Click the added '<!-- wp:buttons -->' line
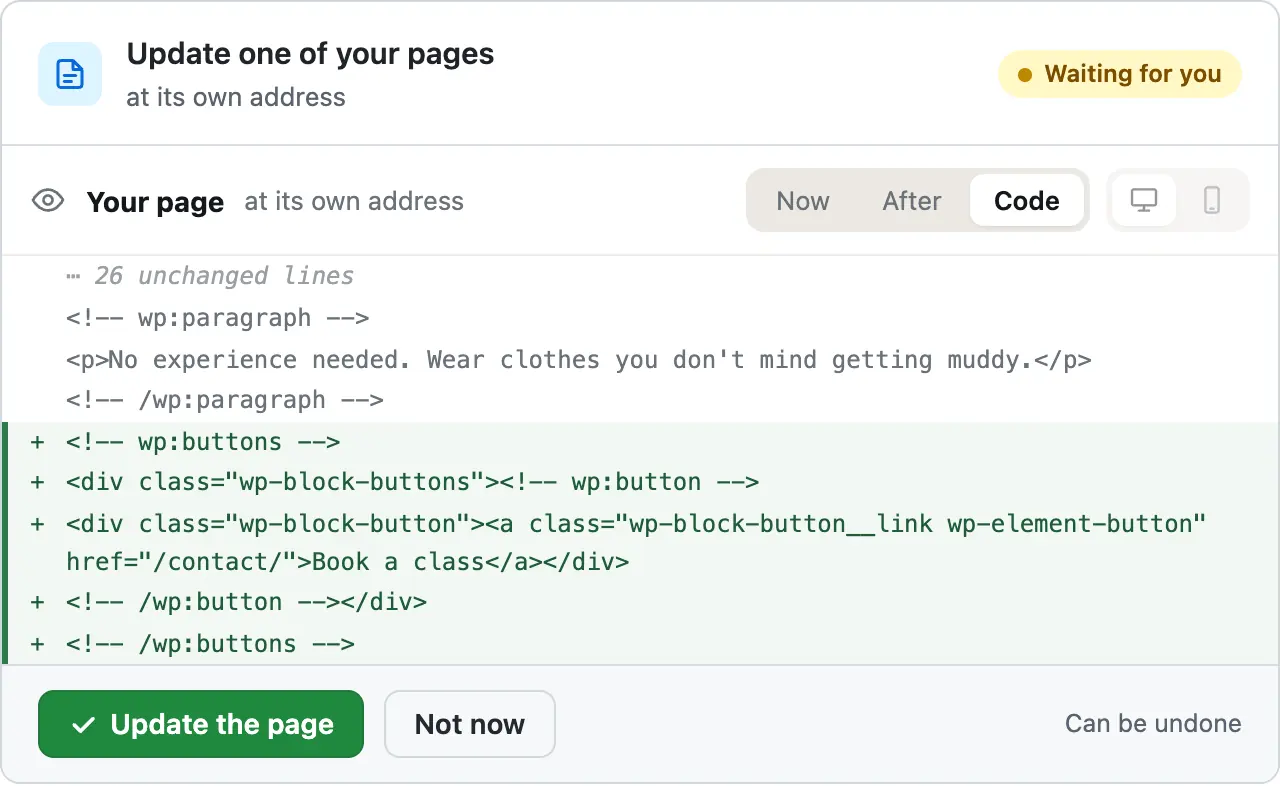Screen dimensions: 1280x786 tap(640, 442)
